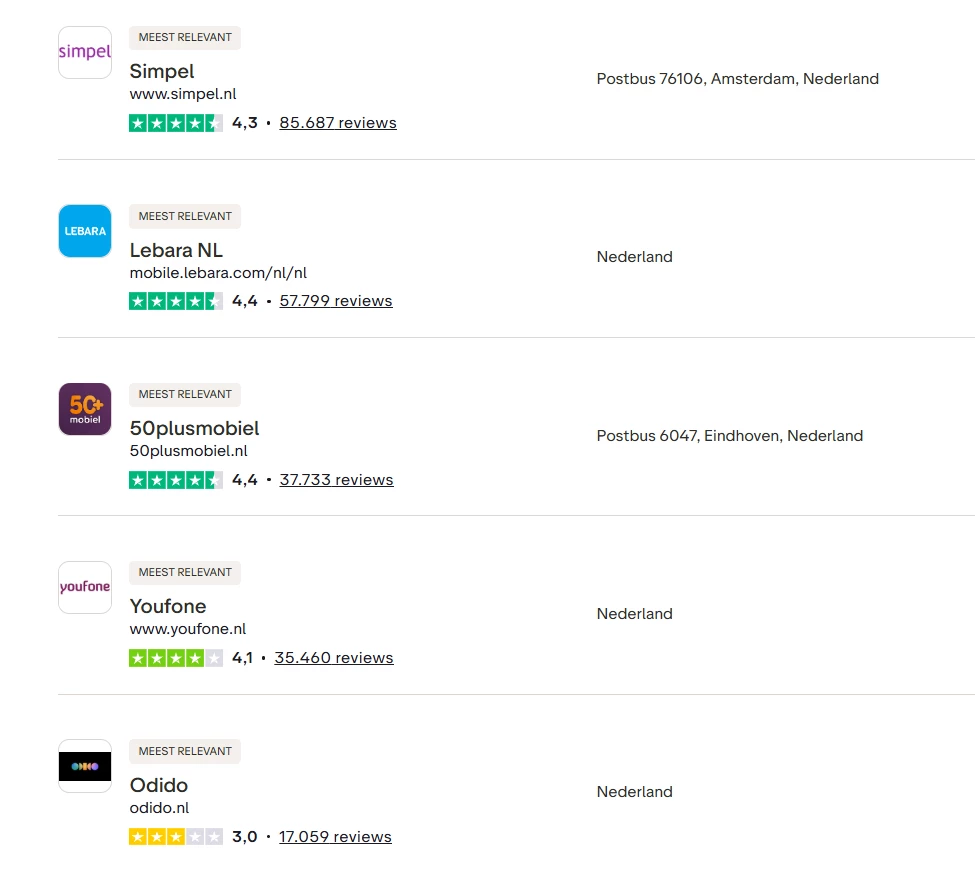This screenshot has height=870, width=975.
Task: Click the Meest Relevant badge above Simpel
Action: [185, 38]
